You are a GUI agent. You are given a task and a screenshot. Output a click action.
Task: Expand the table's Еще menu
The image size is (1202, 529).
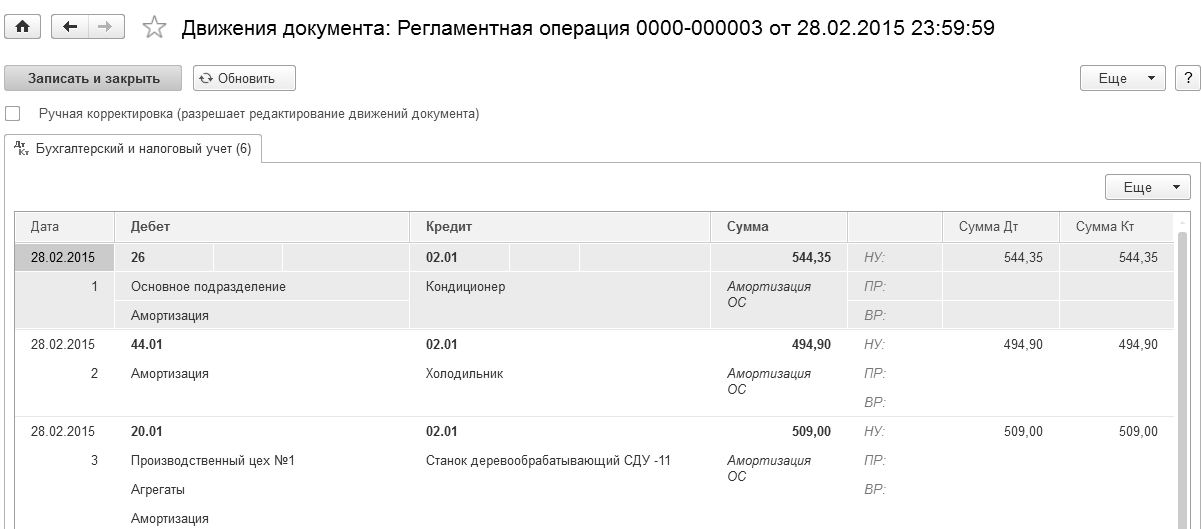point(1147,187)
